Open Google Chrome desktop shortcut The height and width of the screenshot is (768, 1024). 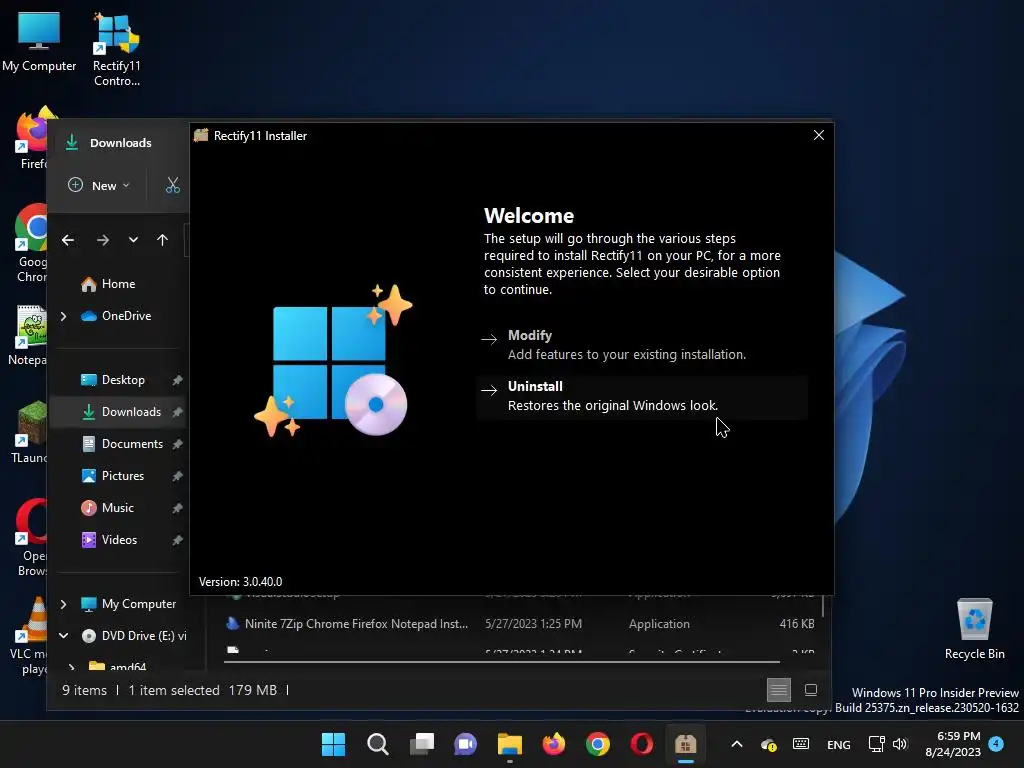(31, 243)
